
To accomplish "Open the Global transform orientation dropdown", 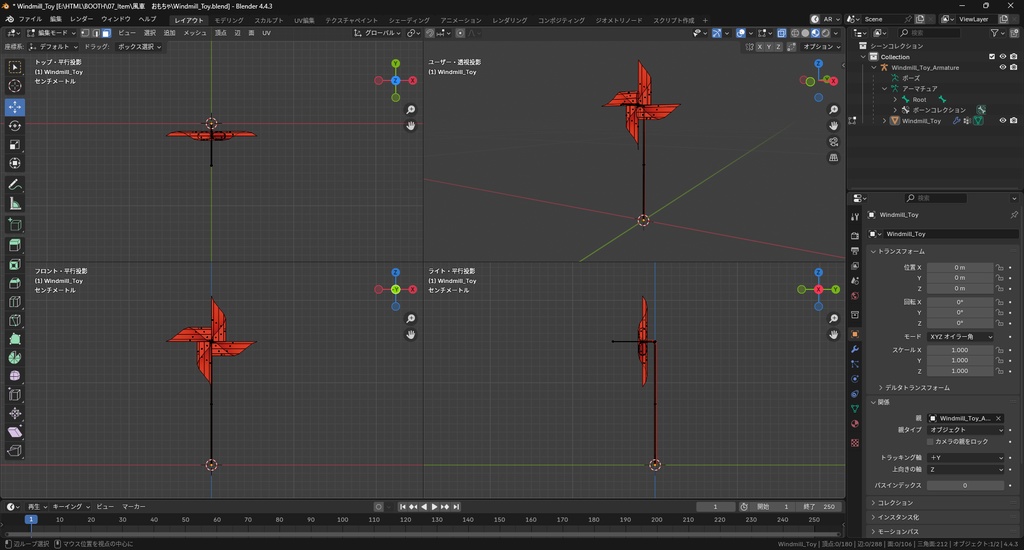I will (377, 33).
